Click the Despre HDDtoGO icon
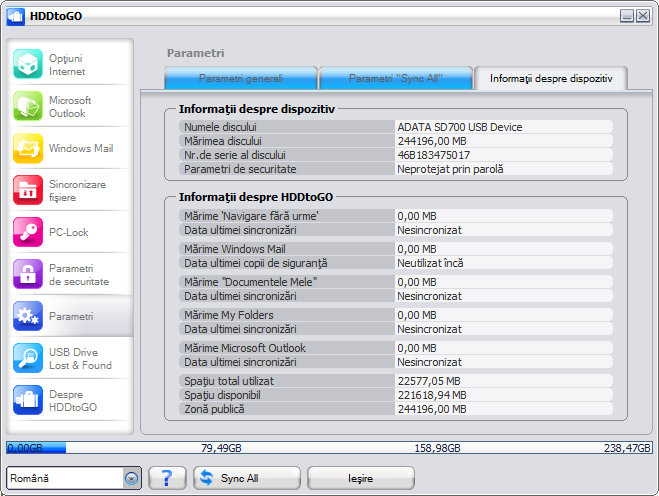The width and height of the screenshot is (659, 496). tap(28, 400)
